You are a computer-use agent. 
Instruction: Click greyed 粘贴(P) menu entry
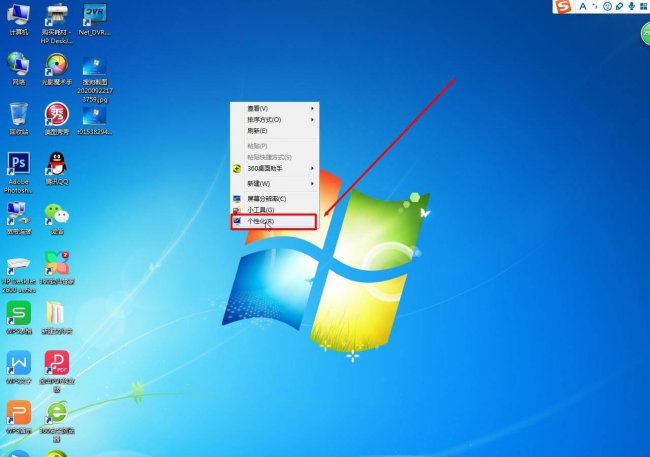coord(274,146)
